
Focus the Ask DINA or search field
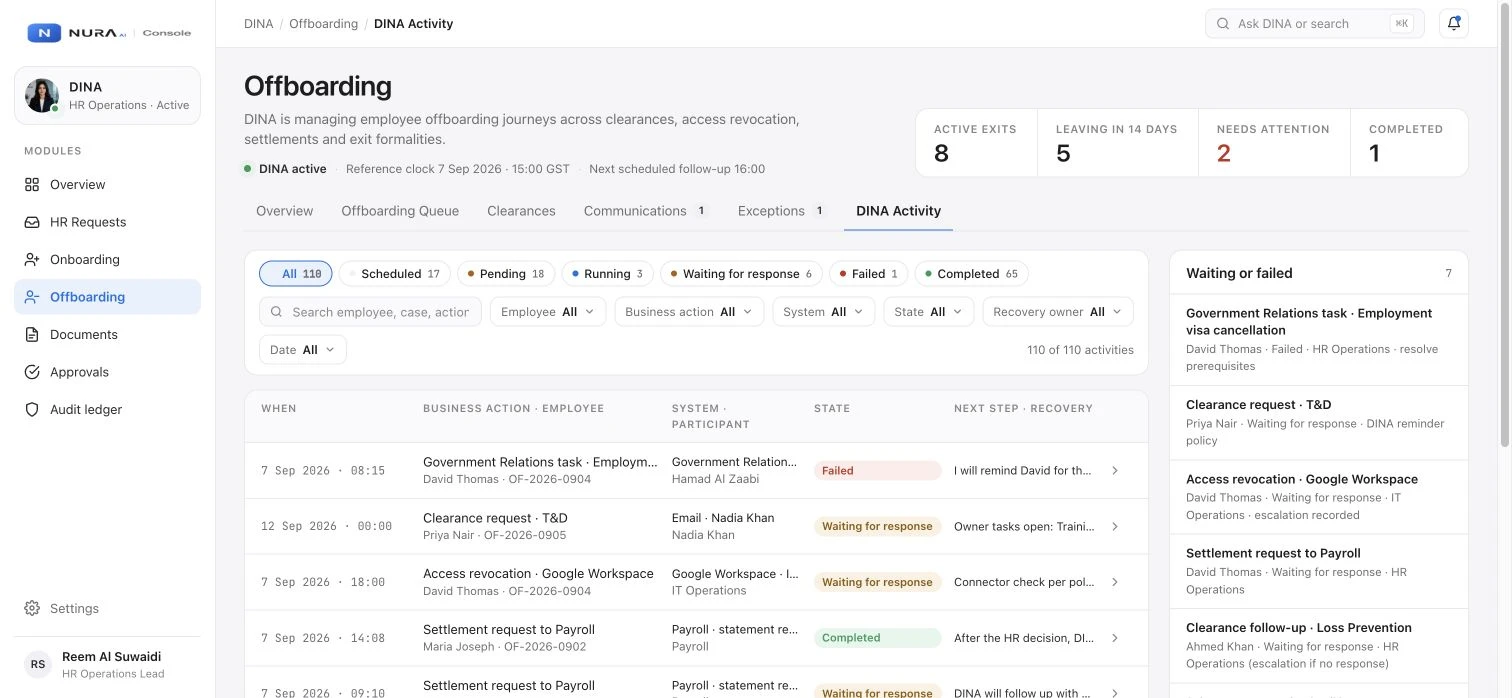1315,24
